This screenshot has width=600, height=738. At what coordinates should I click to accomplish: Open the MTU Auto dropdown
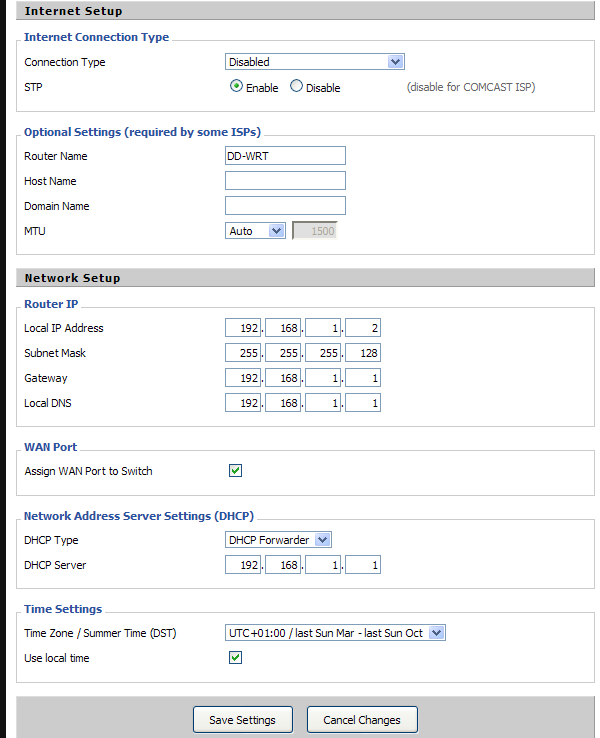click(255, 231)
